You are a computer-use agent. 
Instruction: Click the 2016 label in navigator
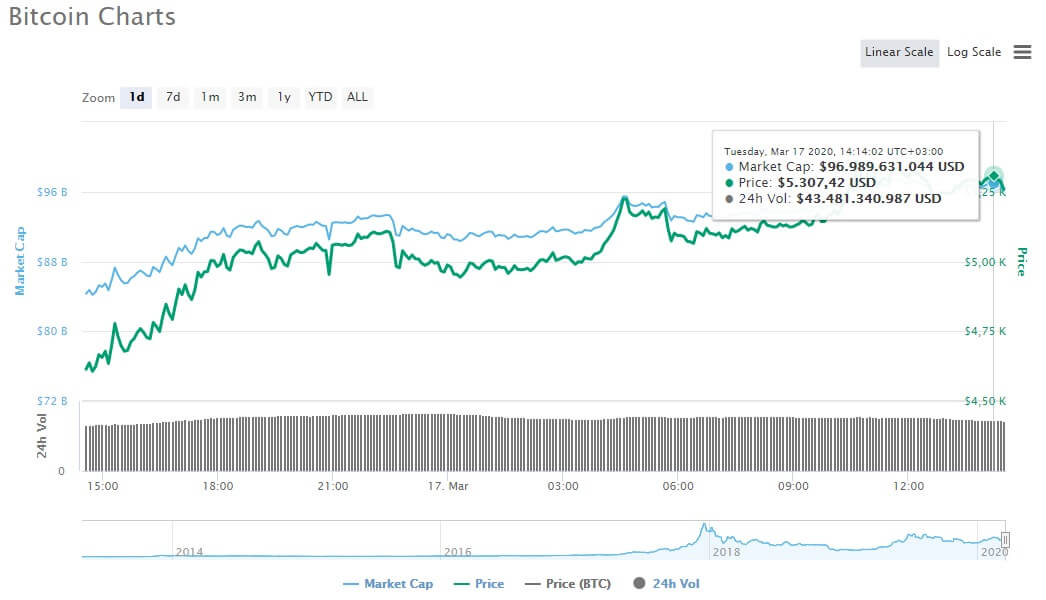[x=458, y=552]
